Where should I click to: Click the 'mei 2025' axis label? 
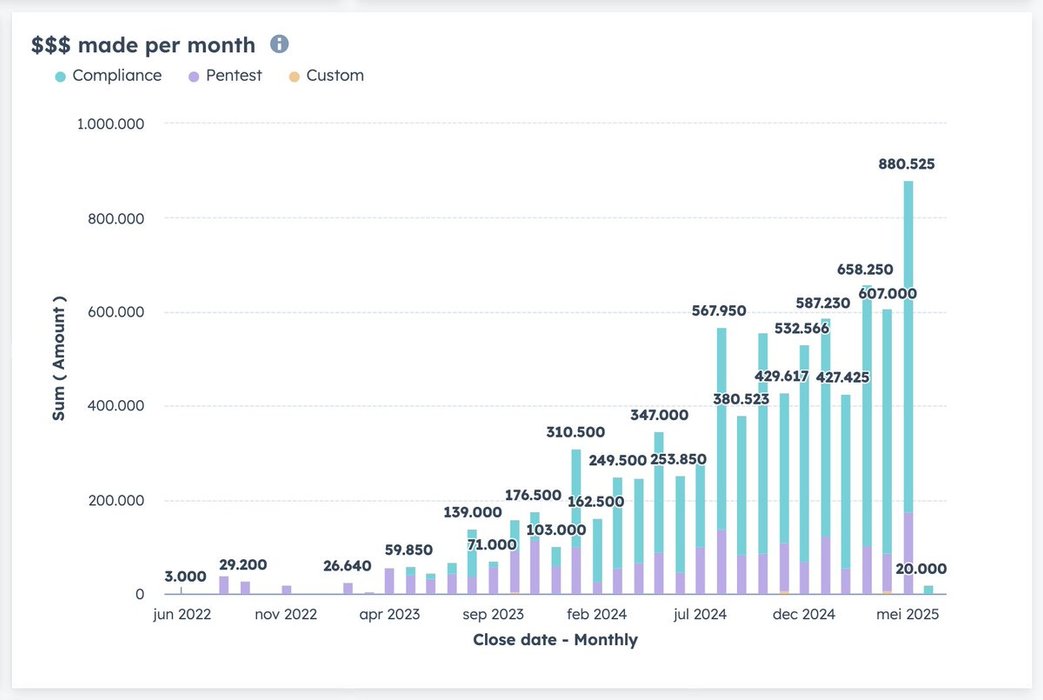click(x=907, y=614)
